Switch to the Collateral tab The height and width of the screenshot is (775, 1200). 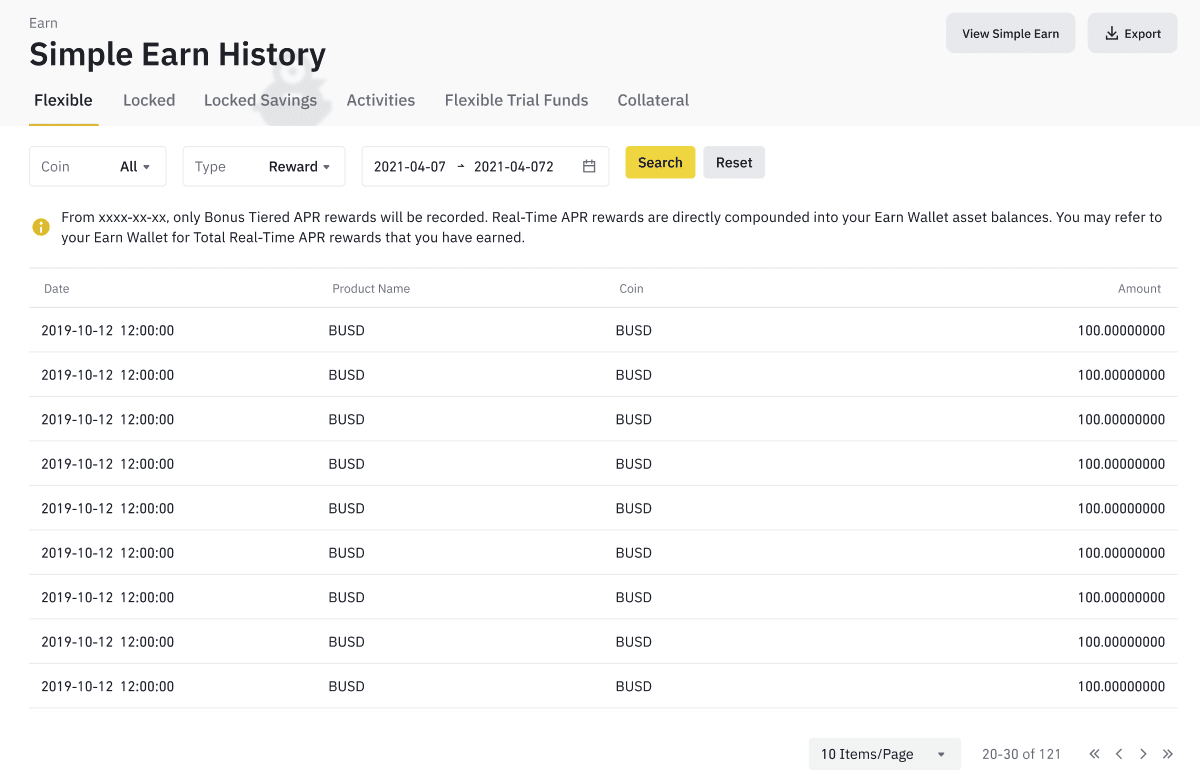pyautogui.click(x=653, y=100)
